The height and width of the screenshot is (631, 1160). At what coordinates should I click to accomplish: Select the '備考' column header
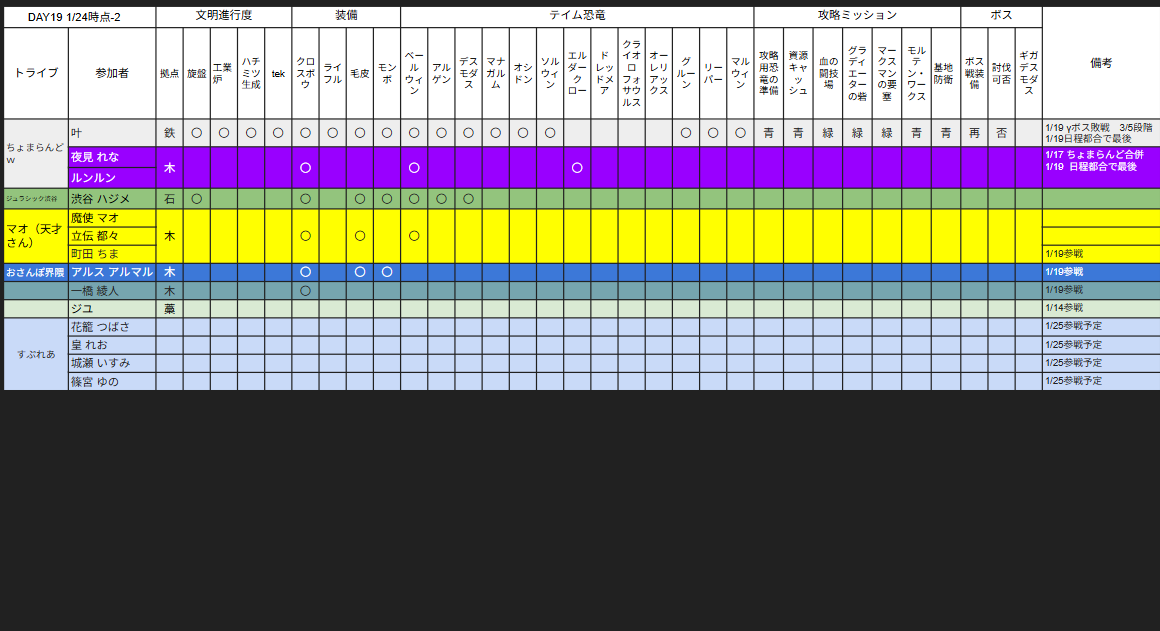[x=1101, y=64]
